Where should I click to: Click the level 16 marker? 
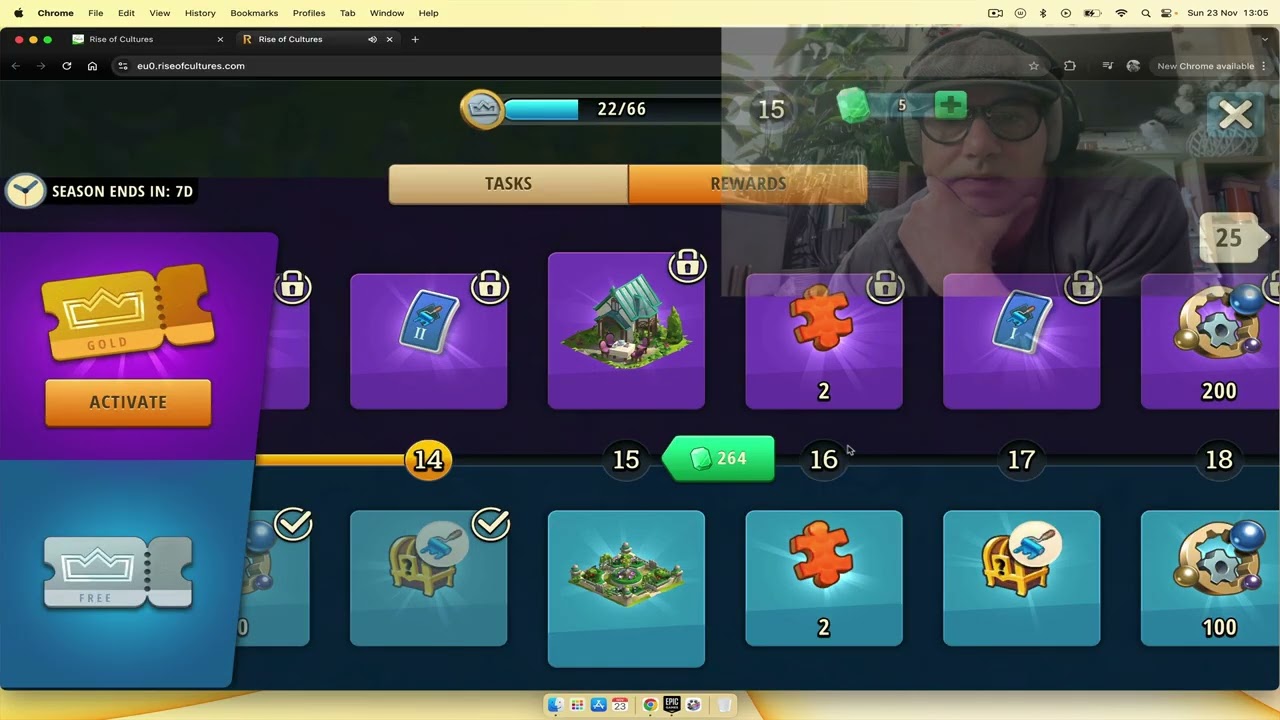[824, 459]
